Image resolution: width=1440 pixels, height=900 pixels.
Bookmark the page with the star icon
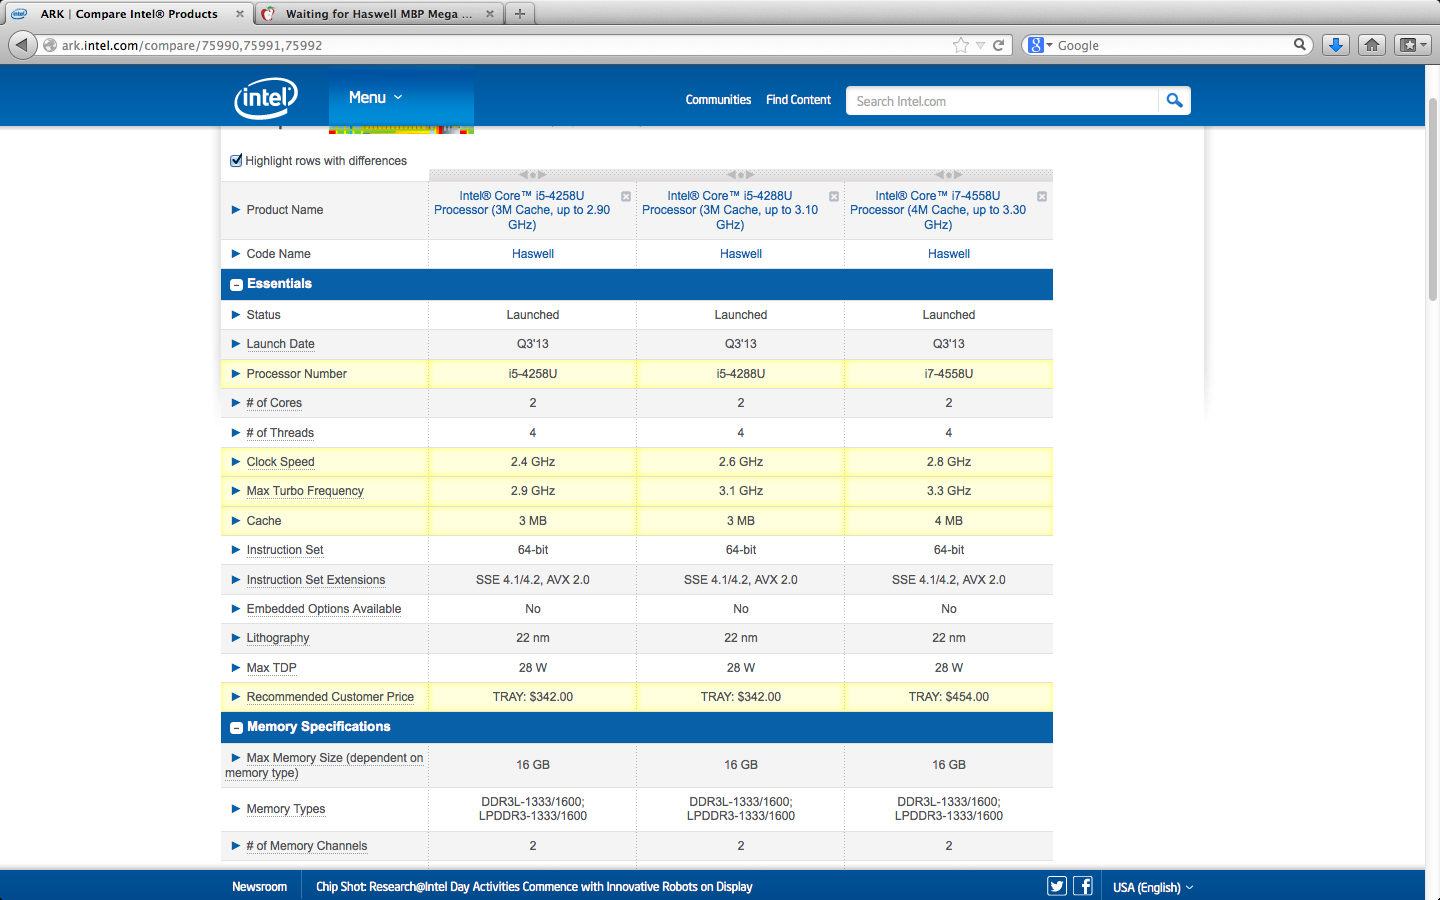pos(961,45)
